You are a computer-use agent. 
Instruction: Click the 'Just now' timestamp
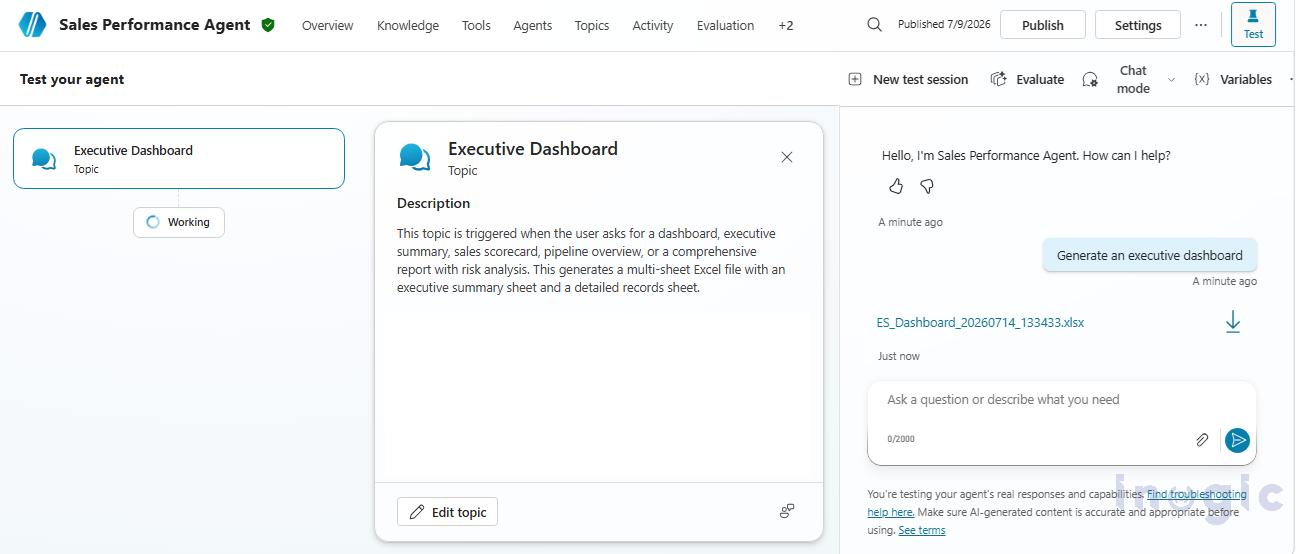tap(899, 356)
